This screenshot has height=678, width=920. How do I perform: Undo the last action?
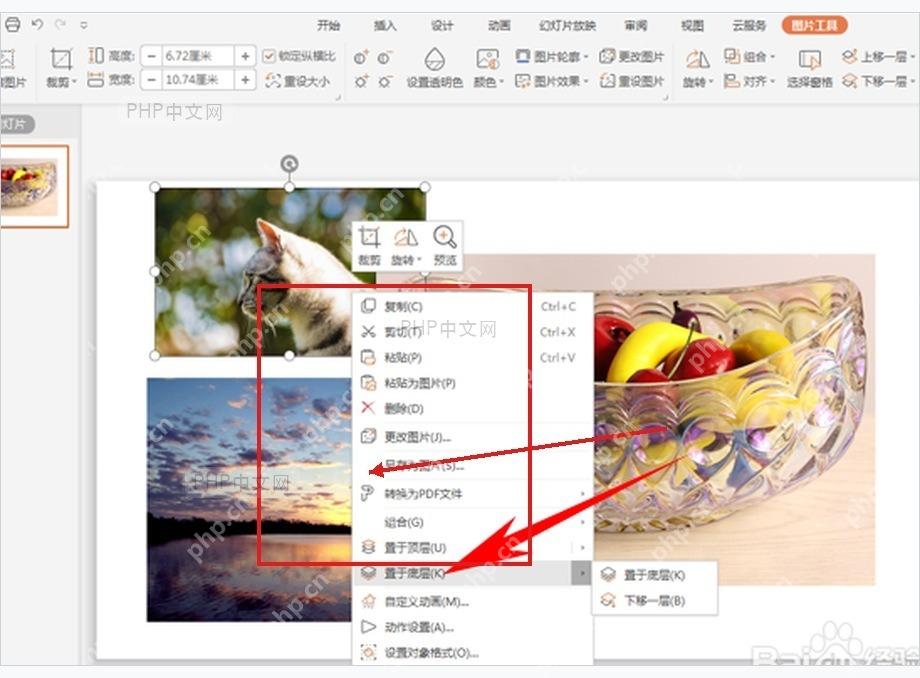pyautogui.click(x=38, y=25)
